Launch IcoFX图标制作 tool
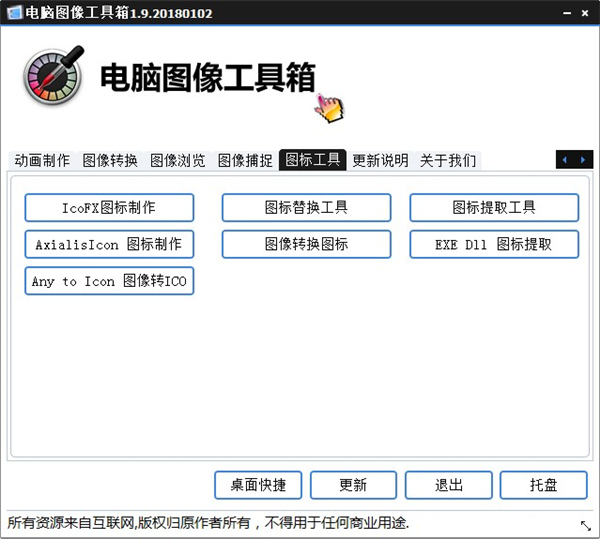Image resolution: width=600 pixels, height=539 pixels. (109, 208)
